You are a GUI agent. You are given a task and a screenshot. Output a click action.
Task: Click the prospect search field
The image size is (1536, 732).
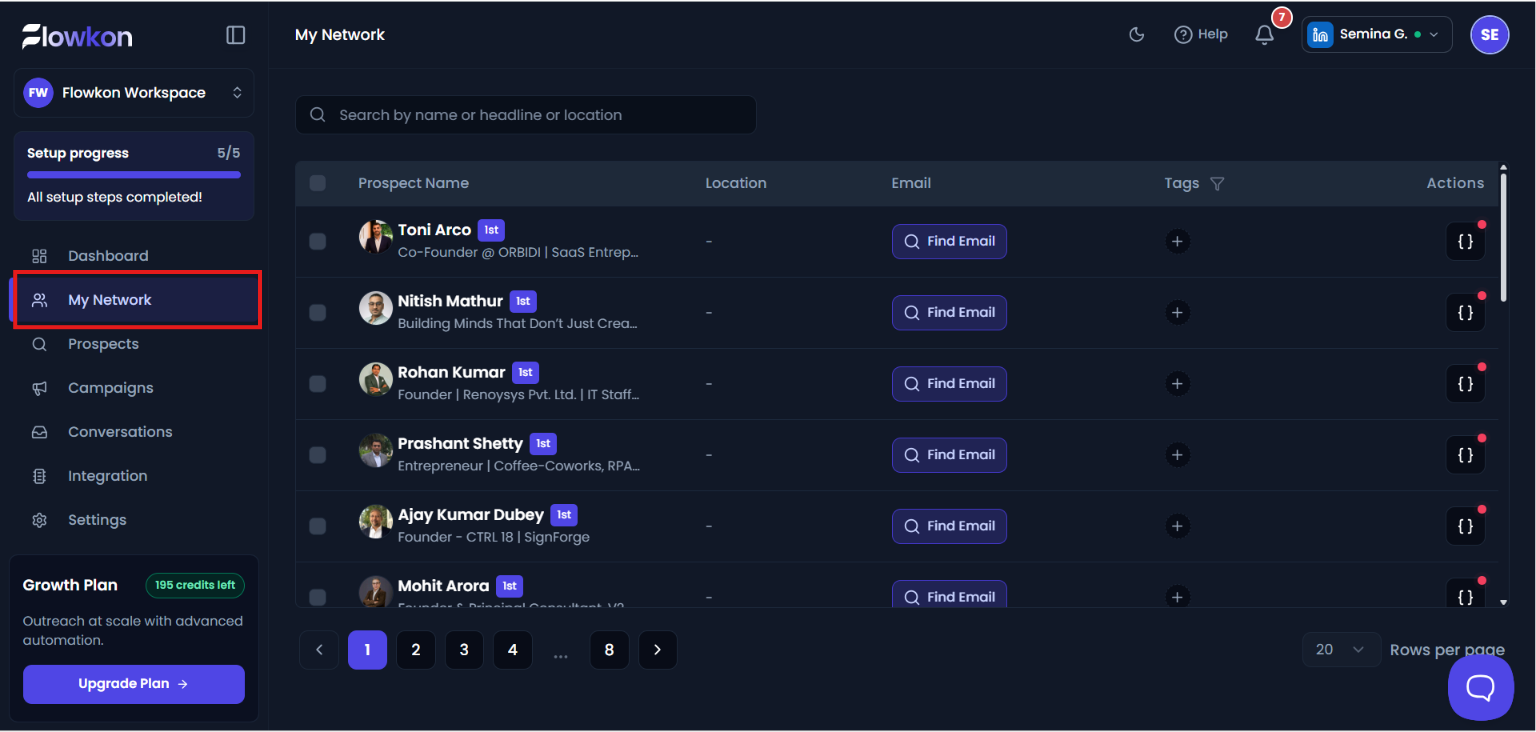pyautogui.click(x=526, y=115)
